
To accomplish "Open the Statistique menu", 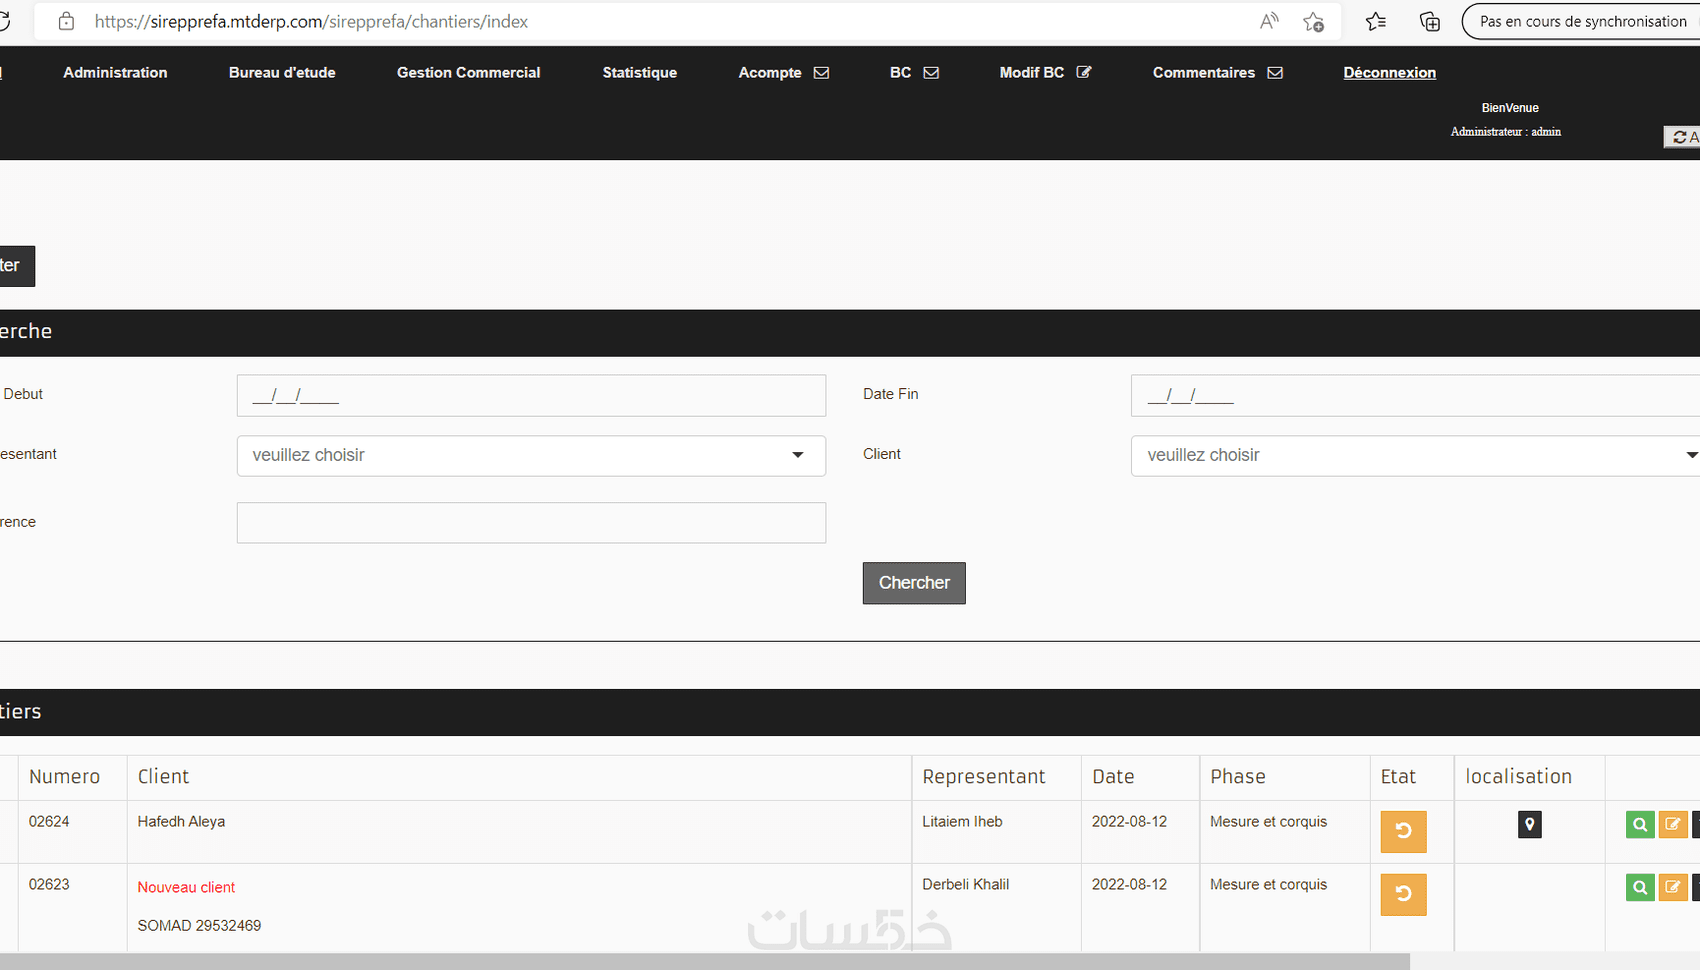I will tap(639, 72).
